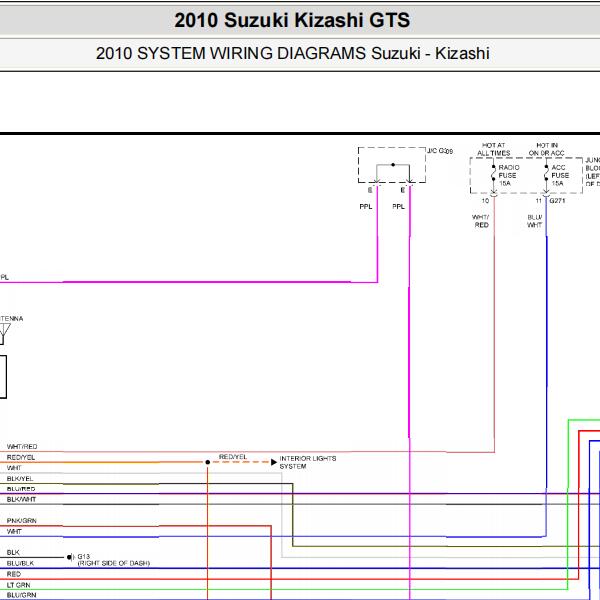Click the 'RED' wire label
Screen dimensions: 600x600
point(14,574)
